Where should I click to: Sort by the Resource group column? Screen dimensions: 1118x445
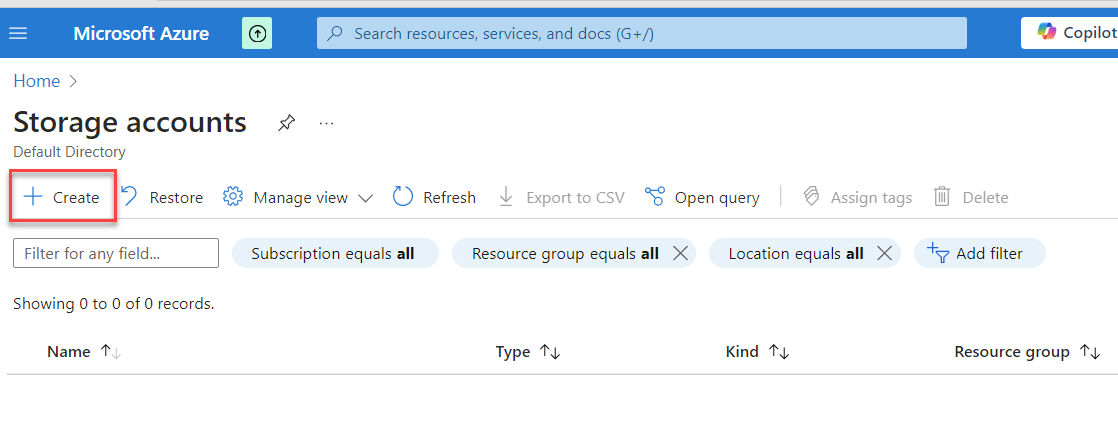click(1027, 352)
